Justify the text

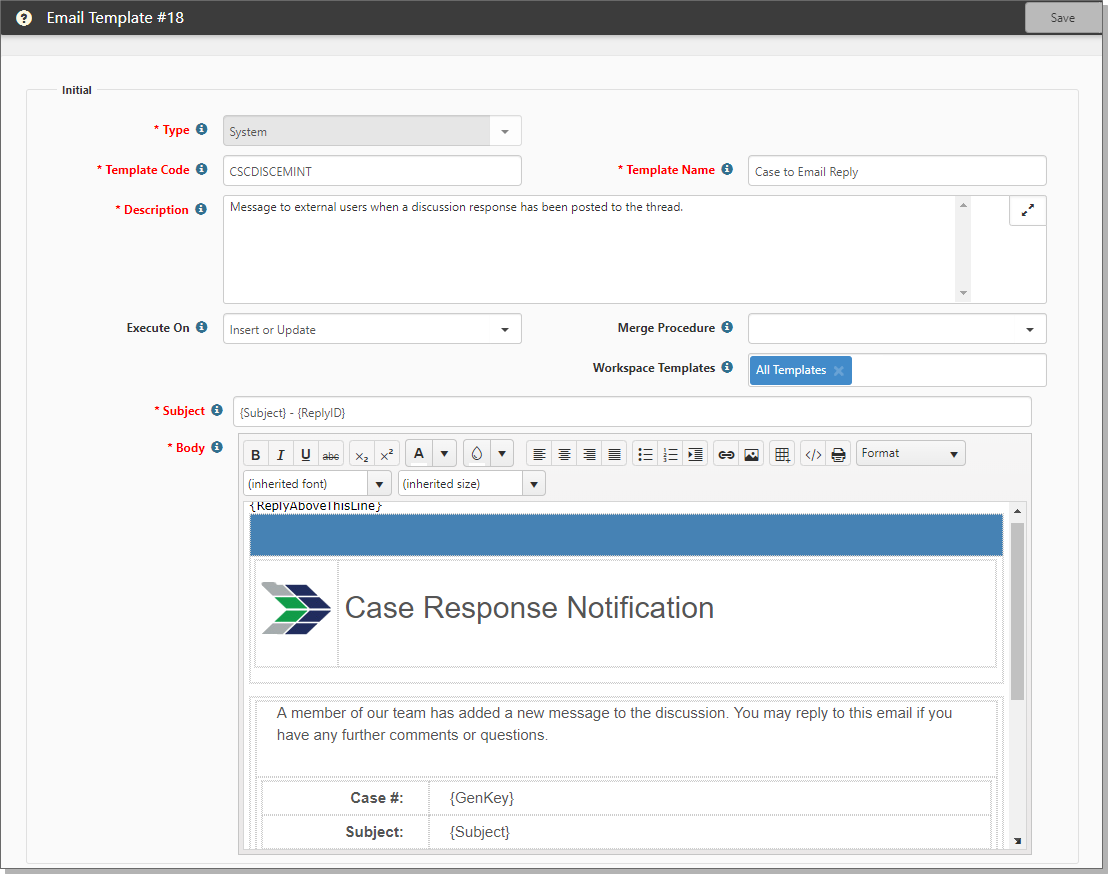point(615,454)
